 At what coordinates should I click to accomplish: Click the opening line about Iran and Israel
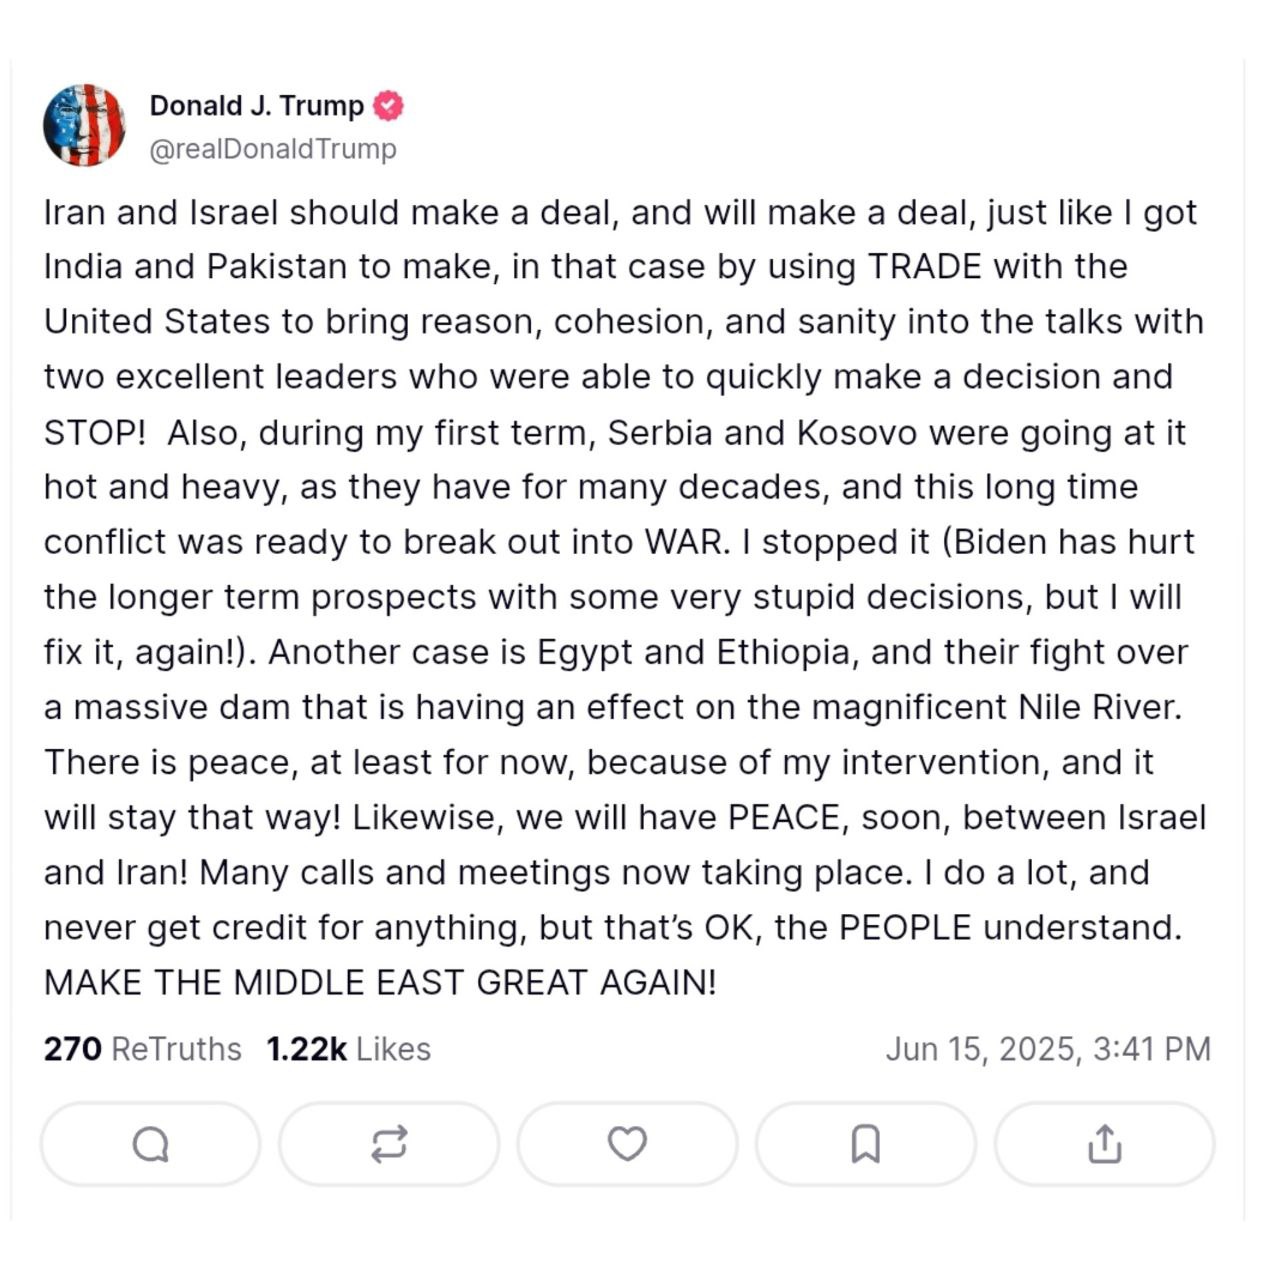coord(620,213)
